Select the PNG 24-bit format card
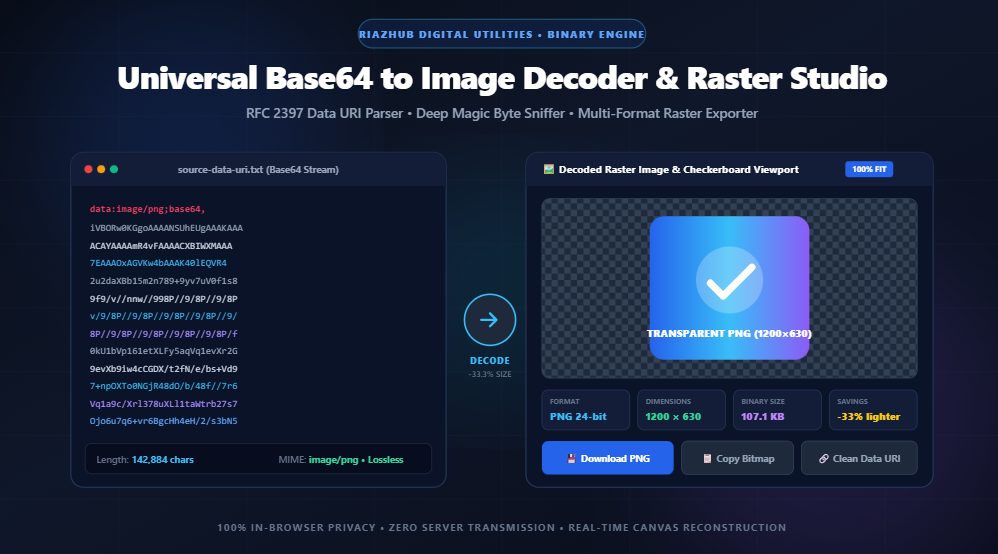Screen dimensions: 998x554 (x=586, y=410)
